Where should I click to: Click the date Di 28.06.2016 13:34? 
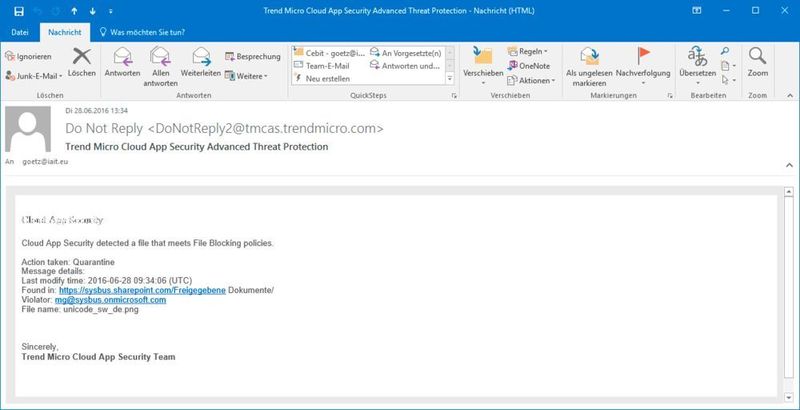click(x=96, y=111)
